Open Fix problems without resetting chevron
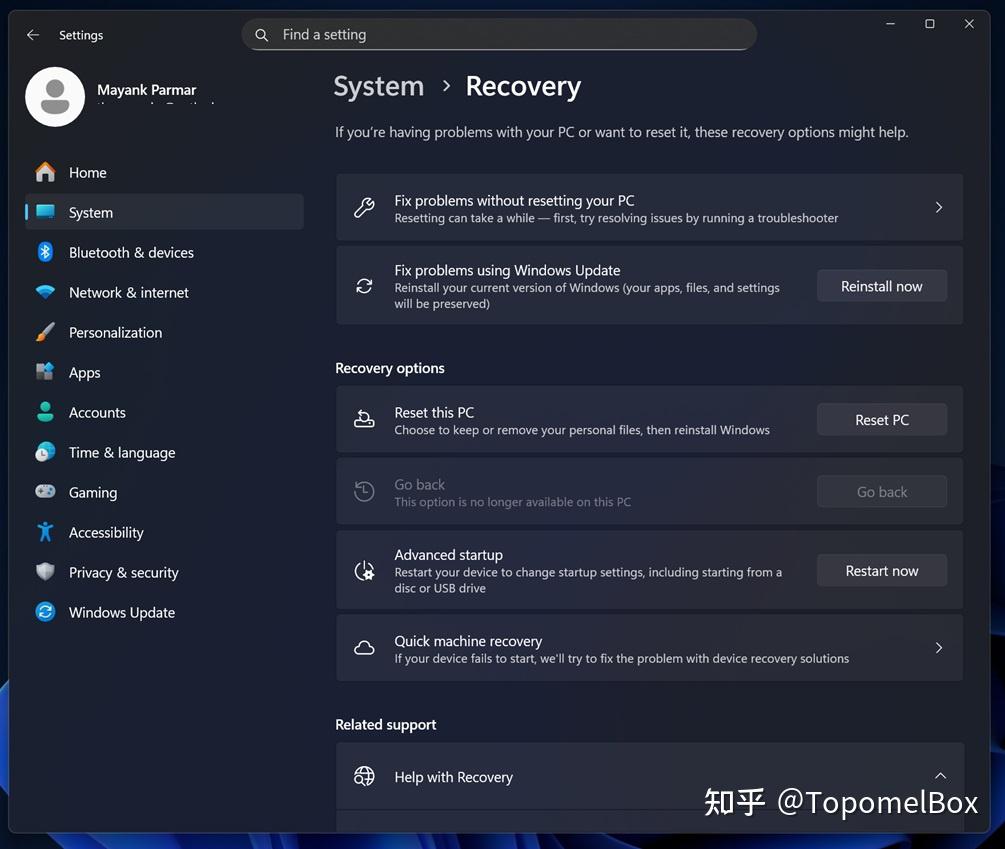Viewport: 1005px width, 849px height. click(938, 207)
